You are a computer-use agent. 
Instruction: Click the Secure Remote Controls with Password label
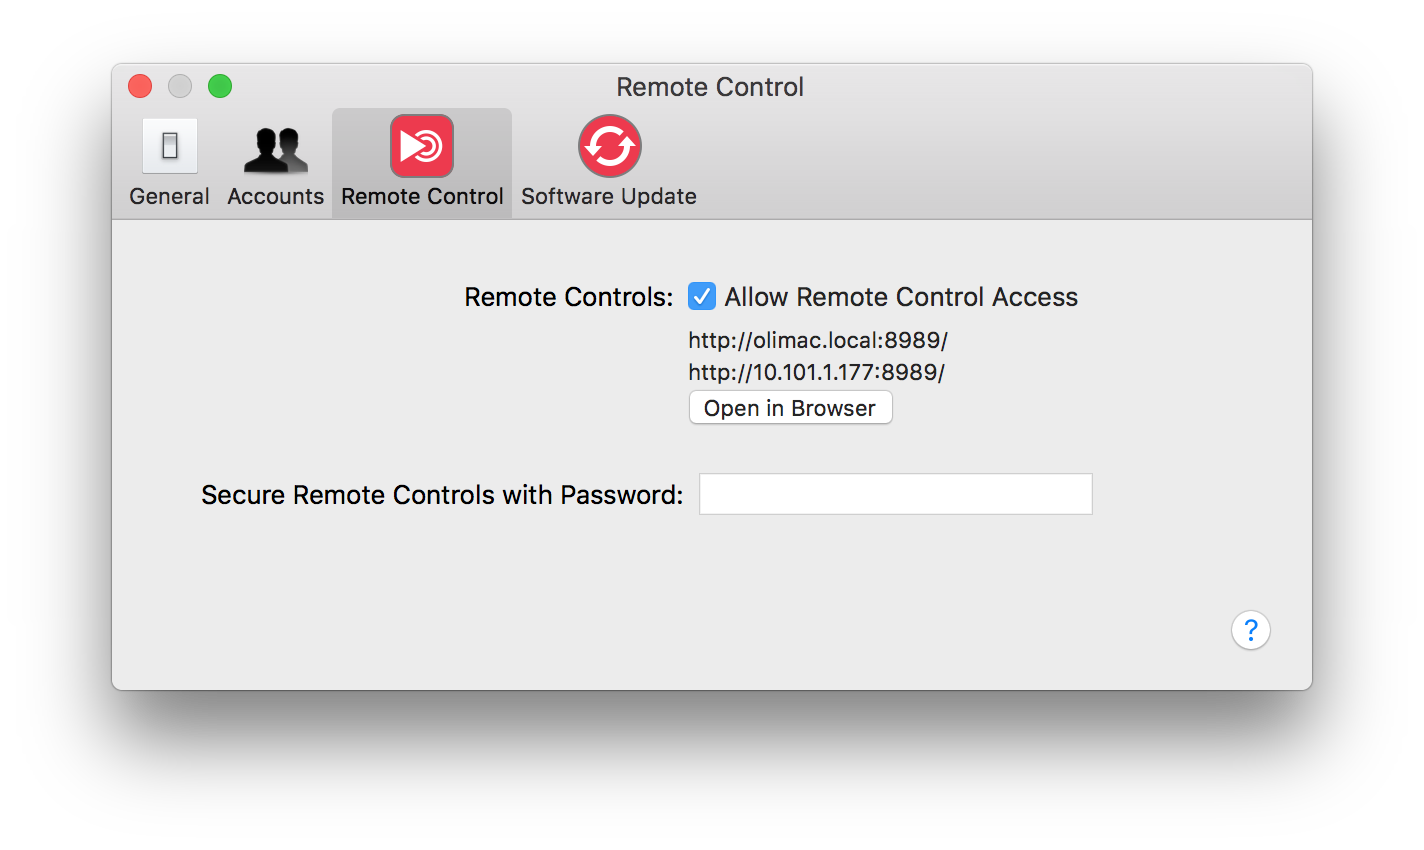click(442, 495)
